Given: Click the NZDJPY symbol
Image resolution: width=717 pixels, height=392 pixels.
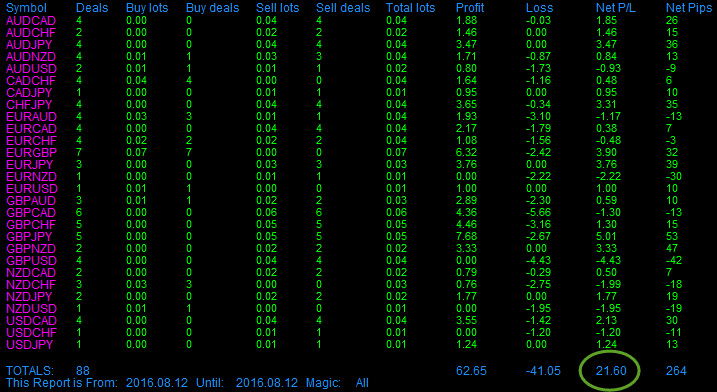Looking at the screenshot, I should tap(29, 296).
